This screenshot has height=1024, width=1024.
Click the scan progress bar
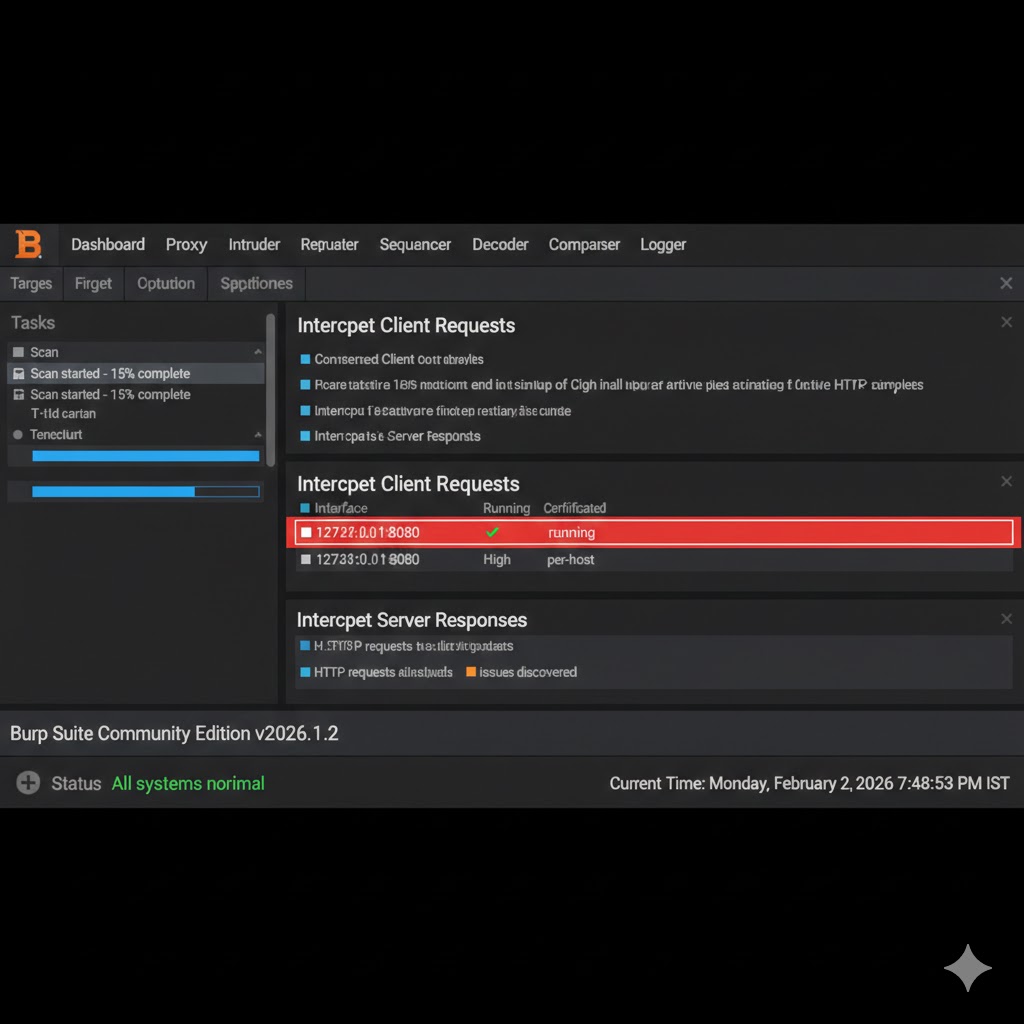(x=145, y=455)
